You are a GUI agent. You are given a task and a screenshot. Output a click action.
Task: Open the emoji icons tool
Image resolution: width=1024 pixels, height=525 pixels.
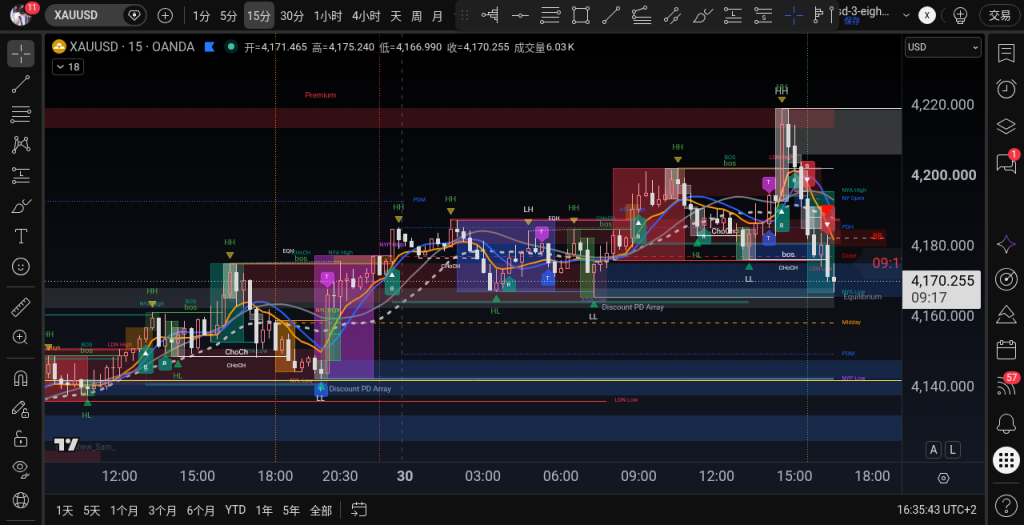[21, 266]
